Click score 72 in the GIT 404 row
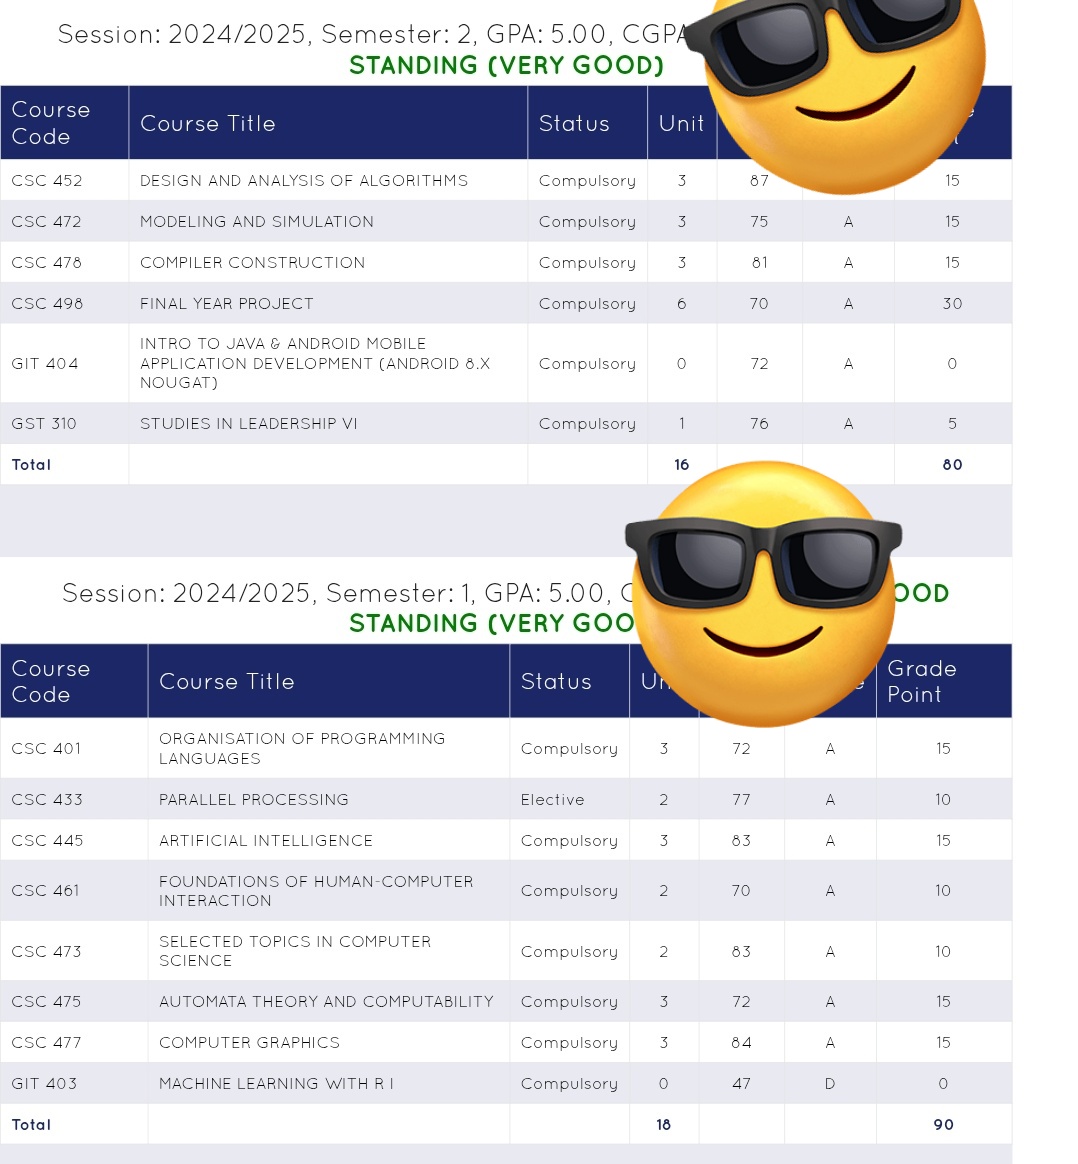The height and width of the screenshot is (1164, 1078). click(759, 363)
